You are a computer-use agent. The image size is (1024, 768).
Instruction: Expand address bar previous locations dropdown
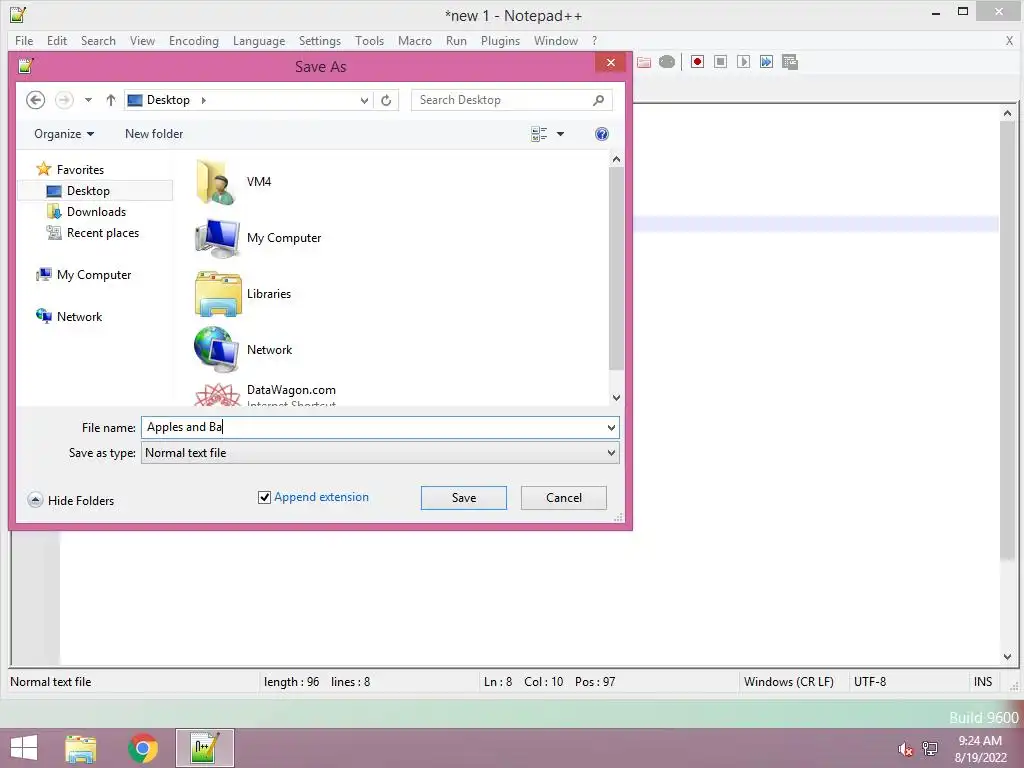pos(364,100)
